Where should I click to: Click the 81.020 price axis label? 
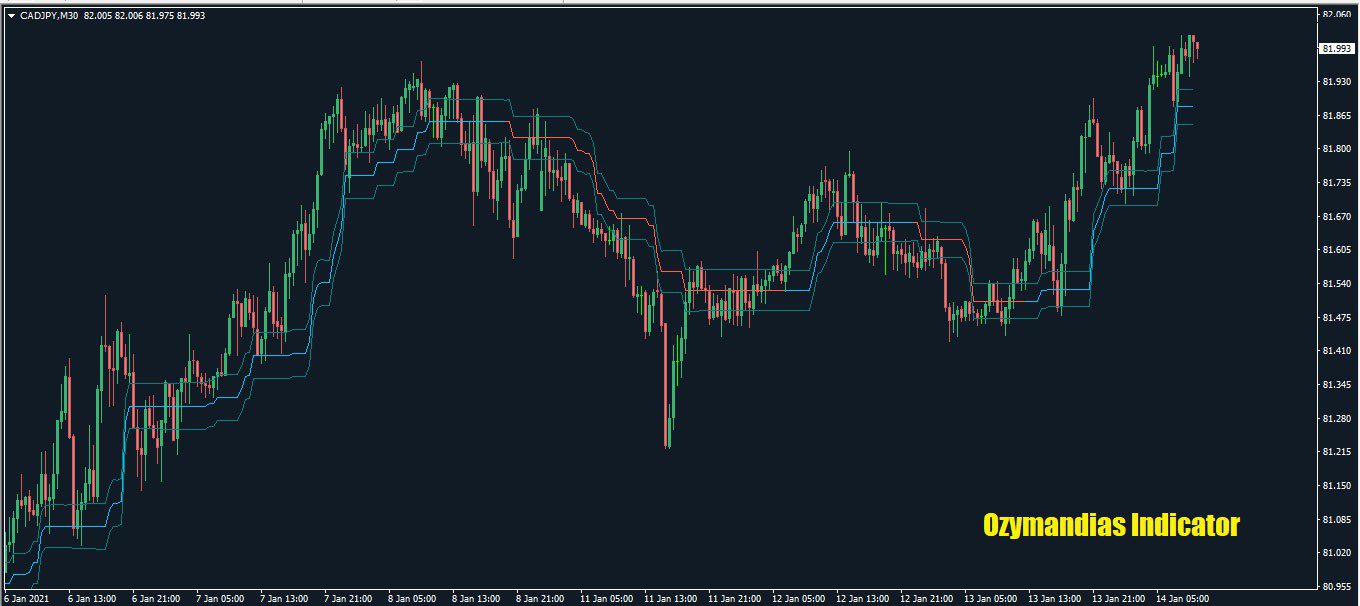[x=1337, y=553]
